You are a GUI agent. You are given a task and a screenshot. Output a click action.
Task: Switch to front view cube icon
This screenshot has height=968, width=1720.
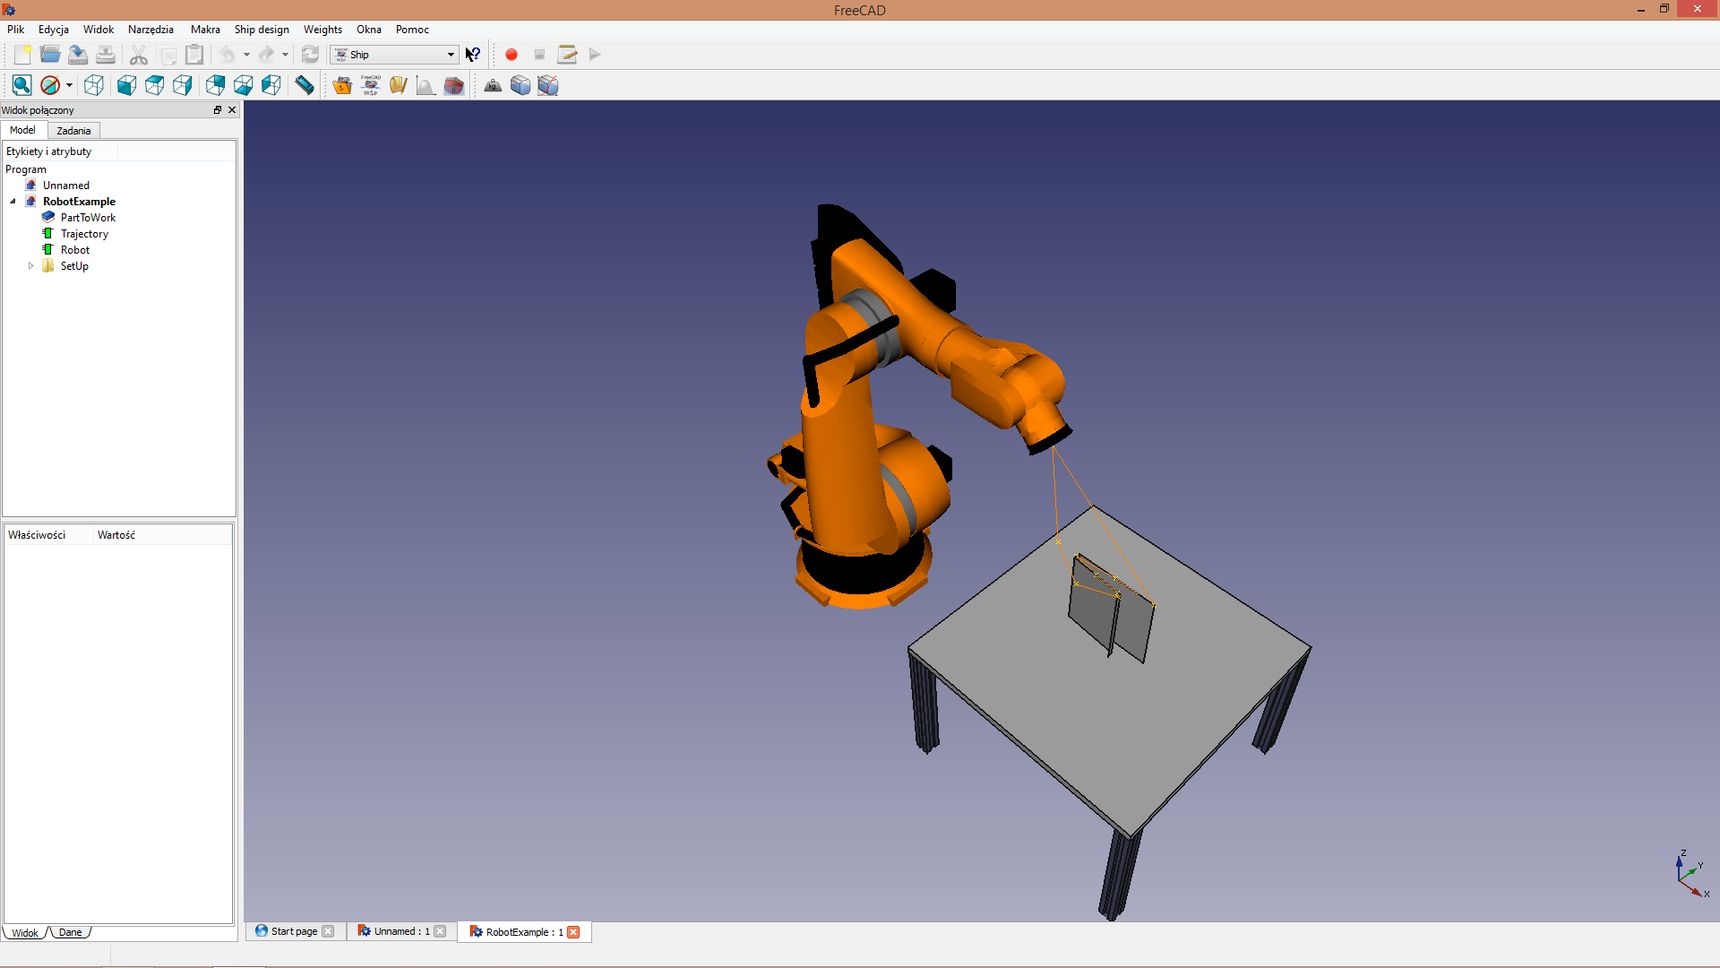[127, 86]
